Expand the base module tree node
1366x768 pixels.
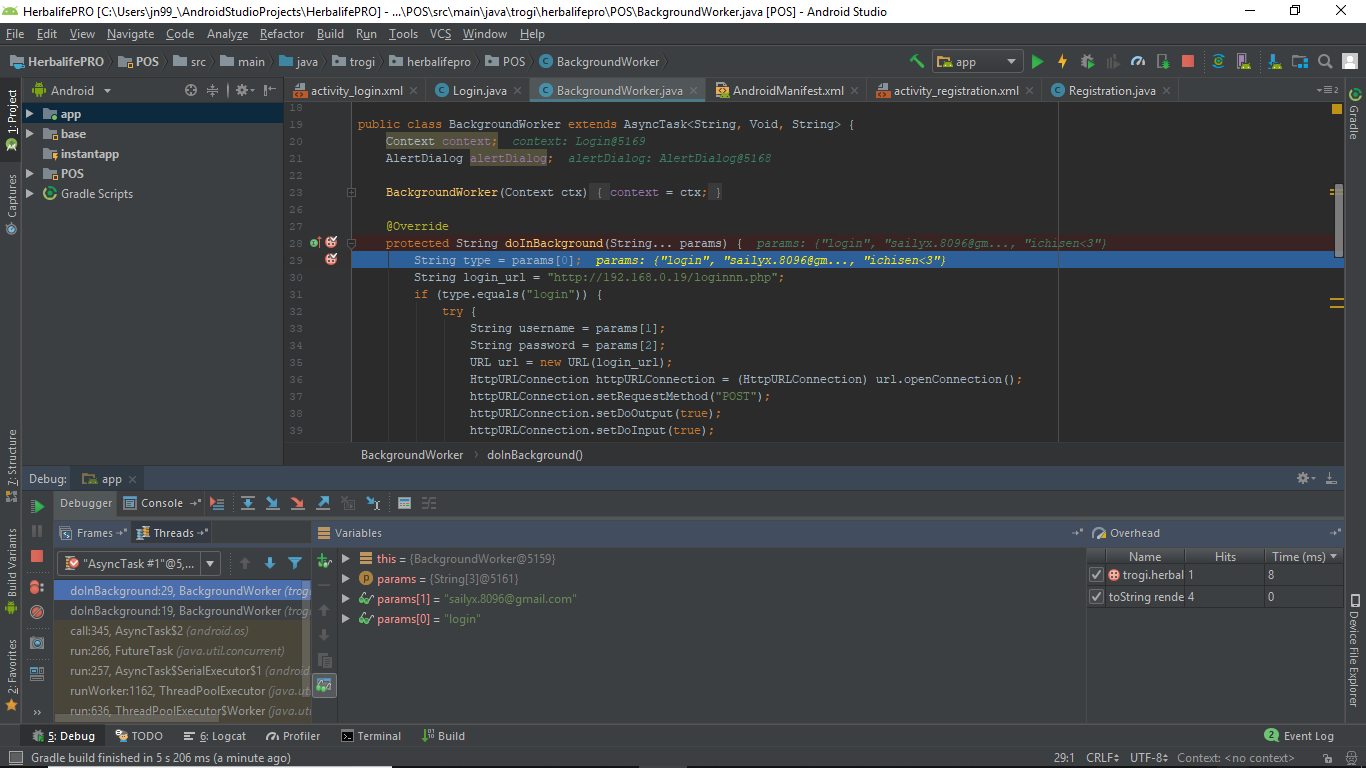(x=30, y=134)
